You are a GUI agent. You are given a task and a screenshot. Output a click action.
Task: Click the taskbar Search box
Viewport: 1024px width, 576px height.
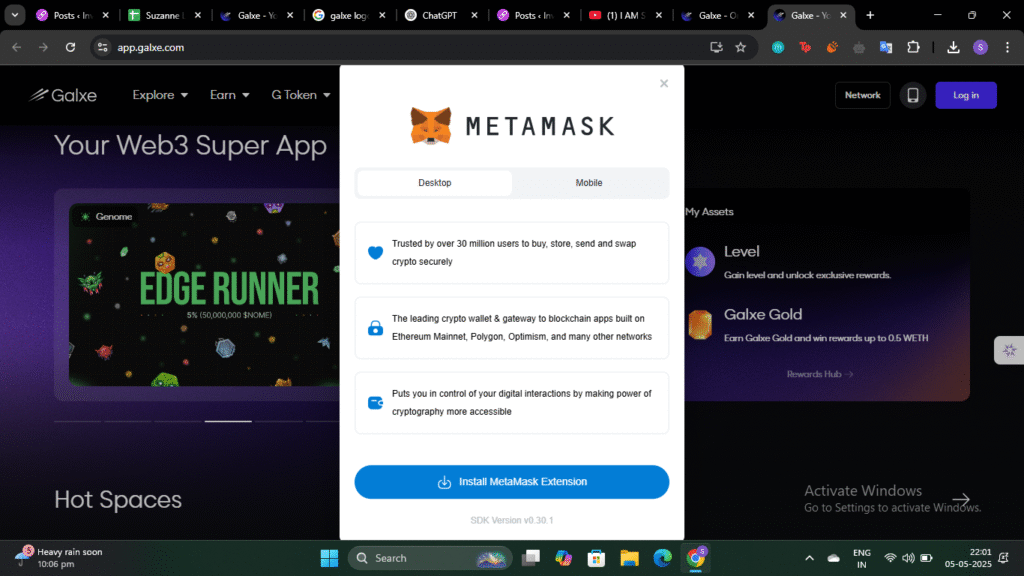click(x=430, y=558)
